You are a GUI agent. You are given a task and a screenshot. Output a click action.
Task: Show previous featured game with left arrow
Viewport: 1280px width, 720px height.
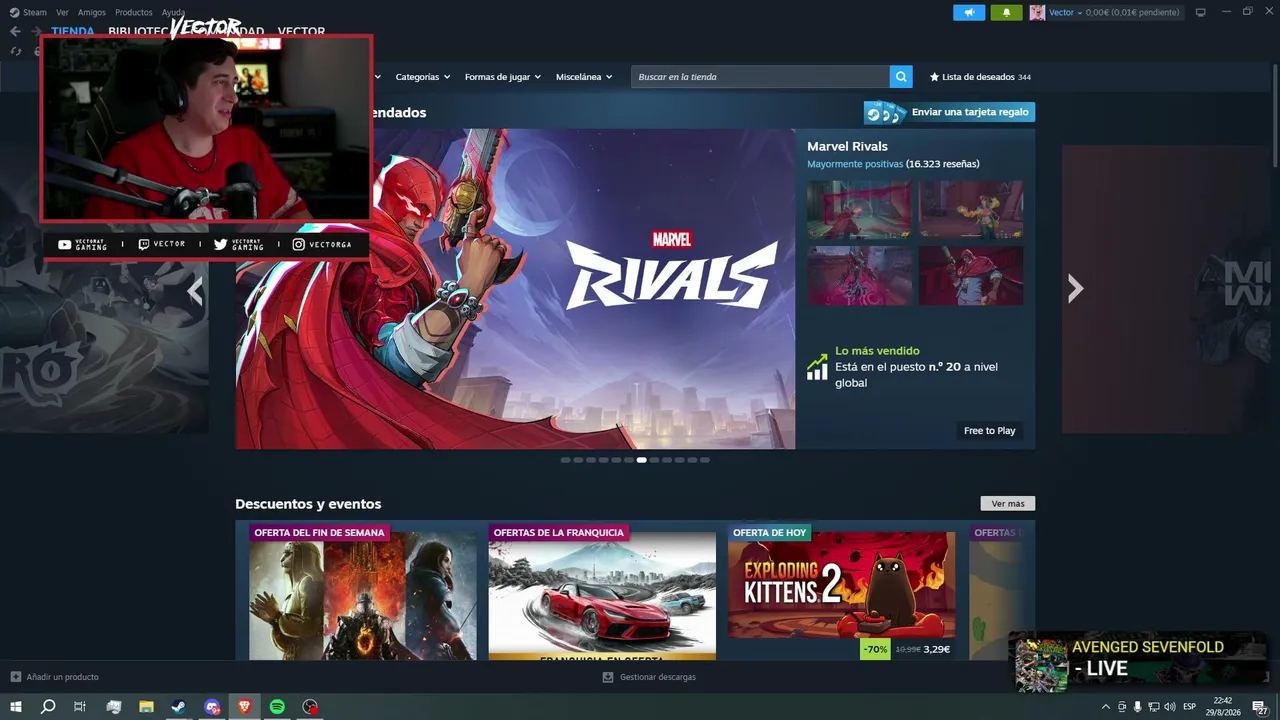coord(195,290)
